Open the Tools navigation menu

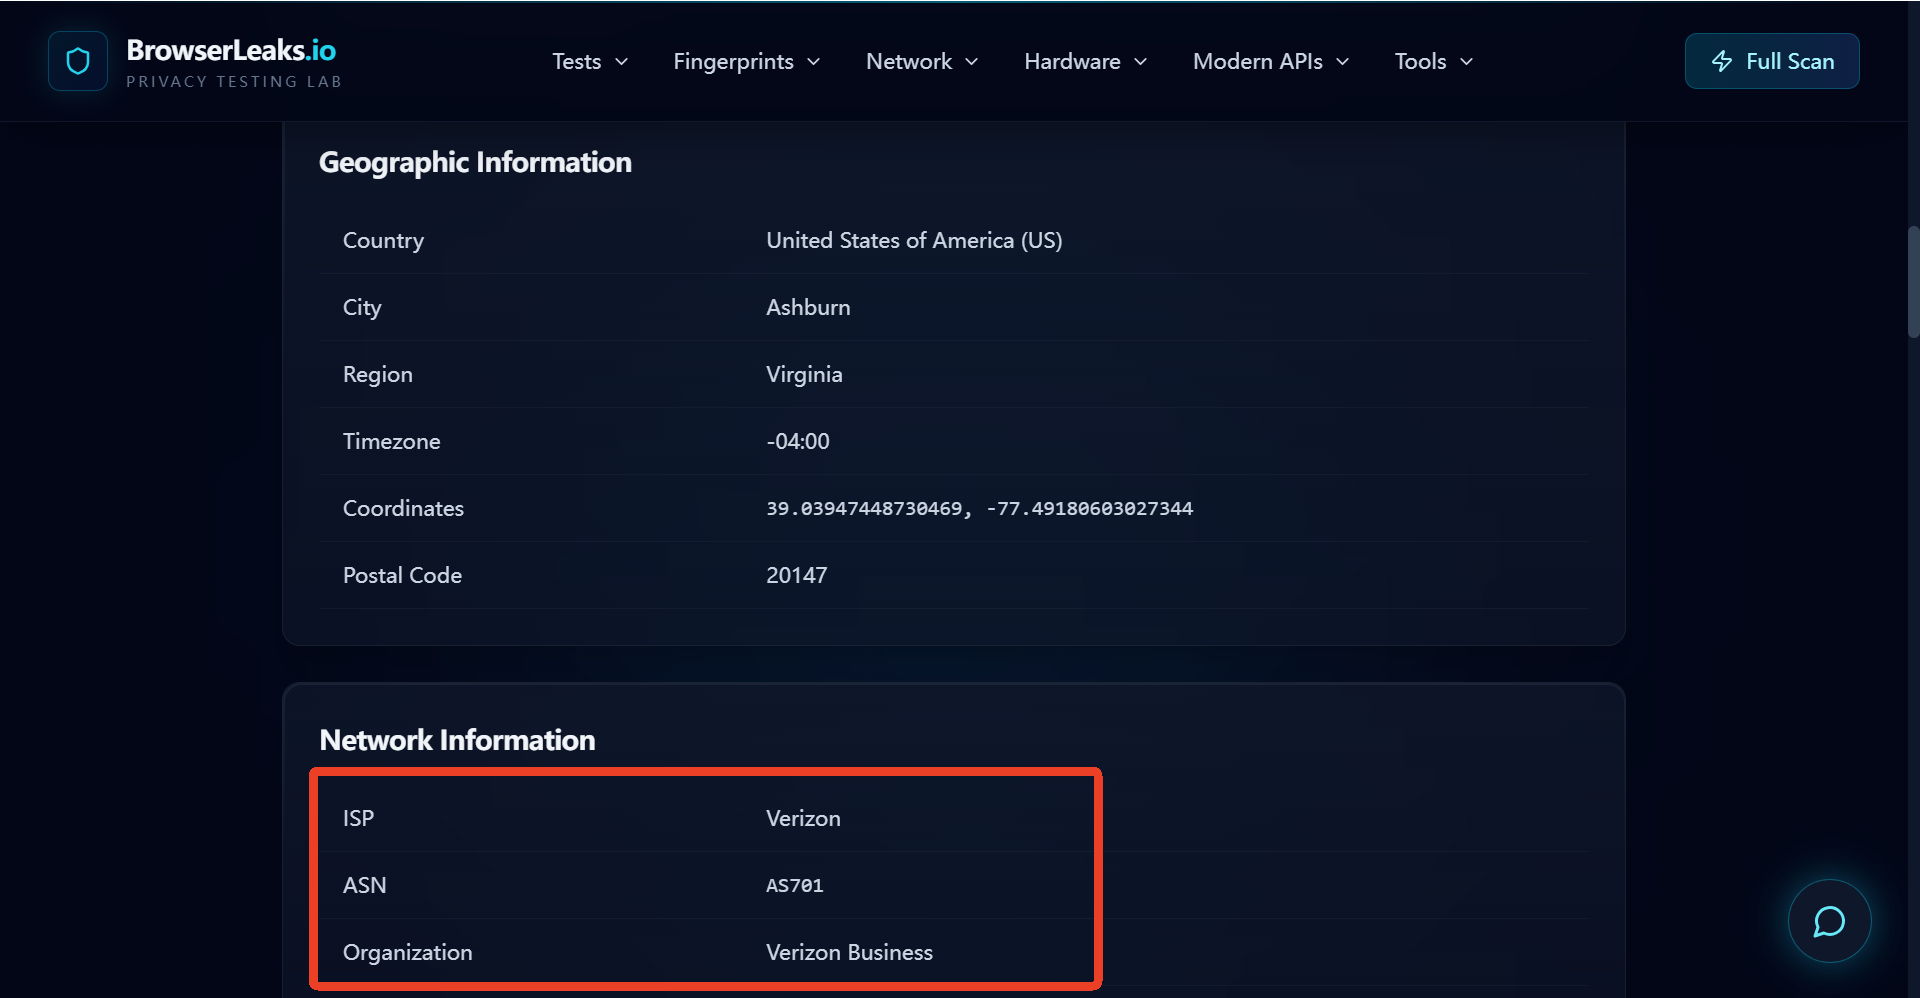tap(1434, 62)
